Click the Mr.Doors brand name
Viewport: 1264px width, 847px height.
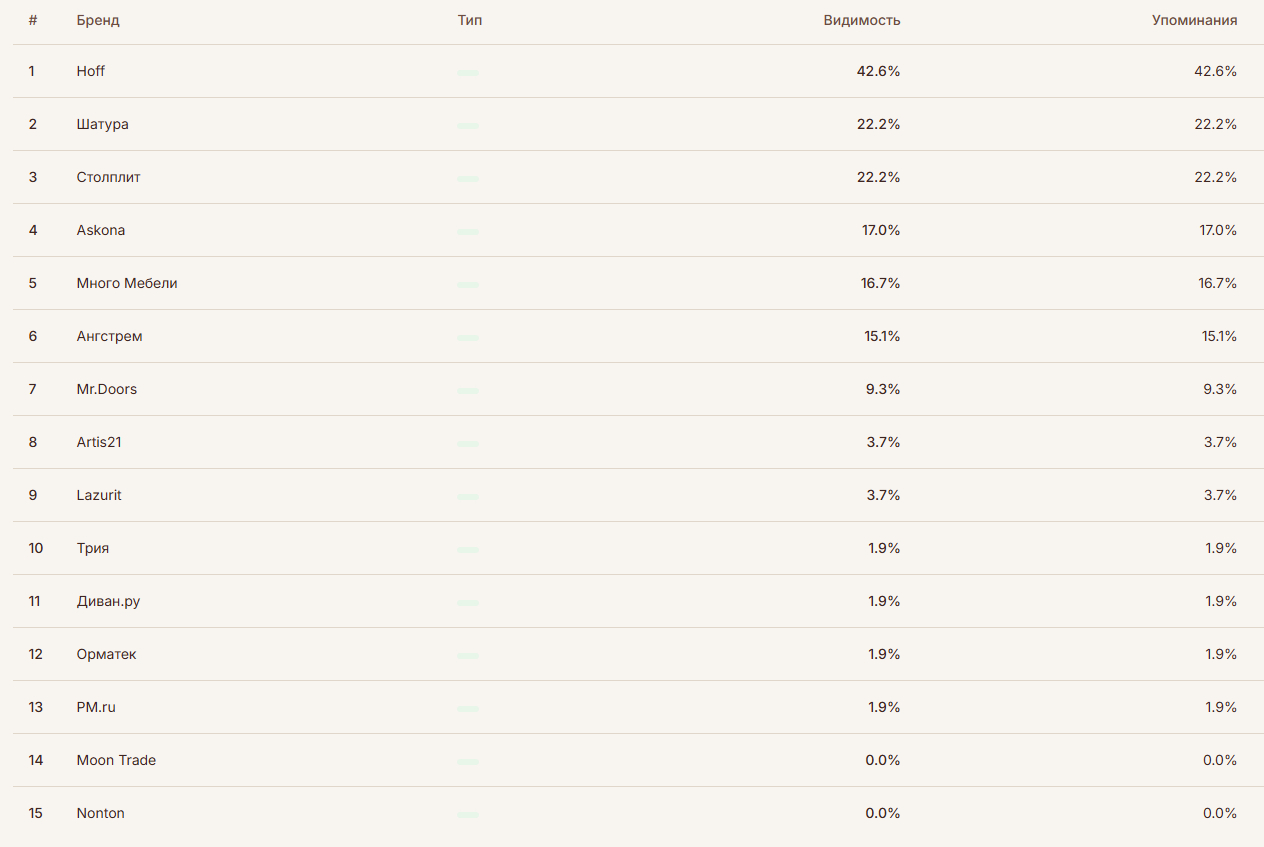[x=107, y=389]
